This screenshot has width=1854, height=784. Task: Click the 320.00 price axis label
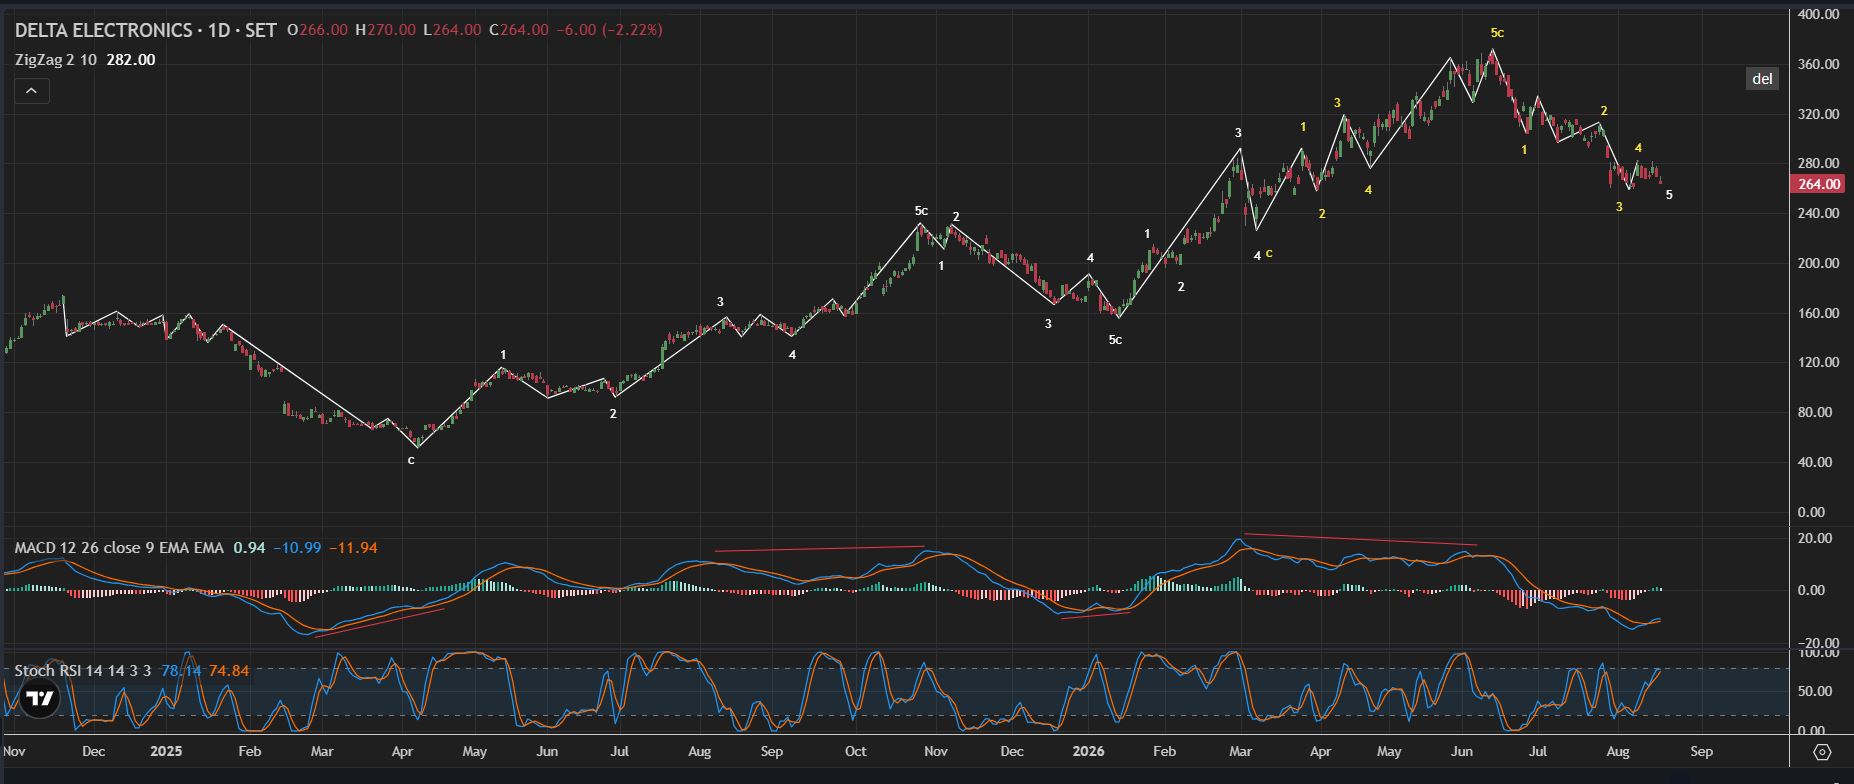point(1818,115)
